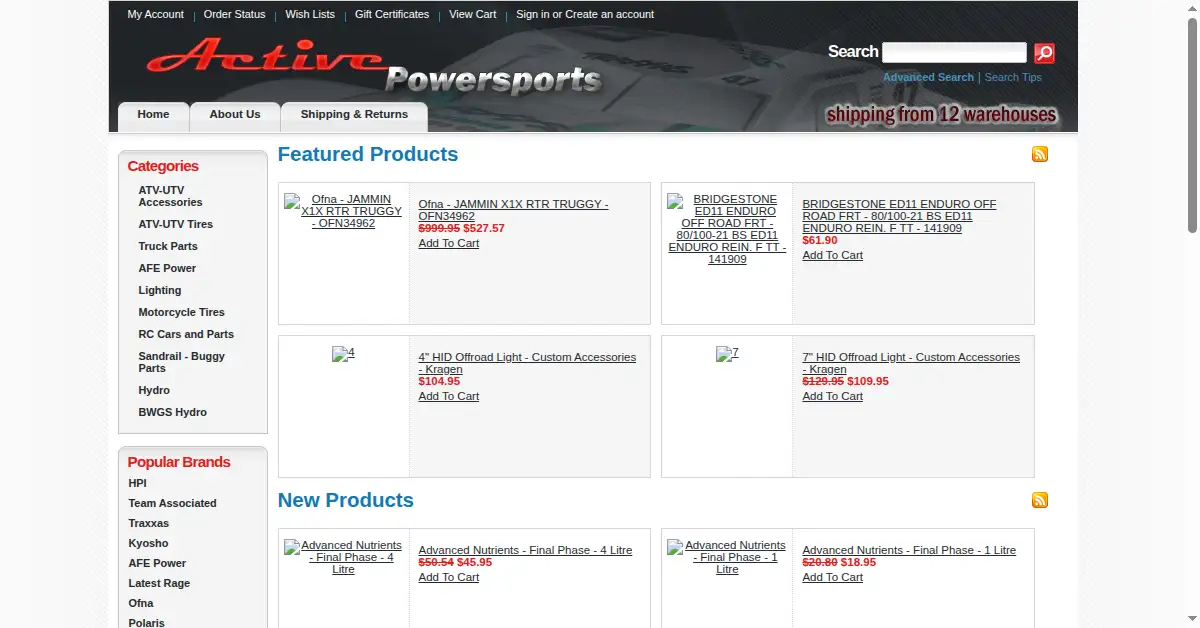Select the HPI brand
The width and height of the screenshot is (1200, 628).
[137, 483]
